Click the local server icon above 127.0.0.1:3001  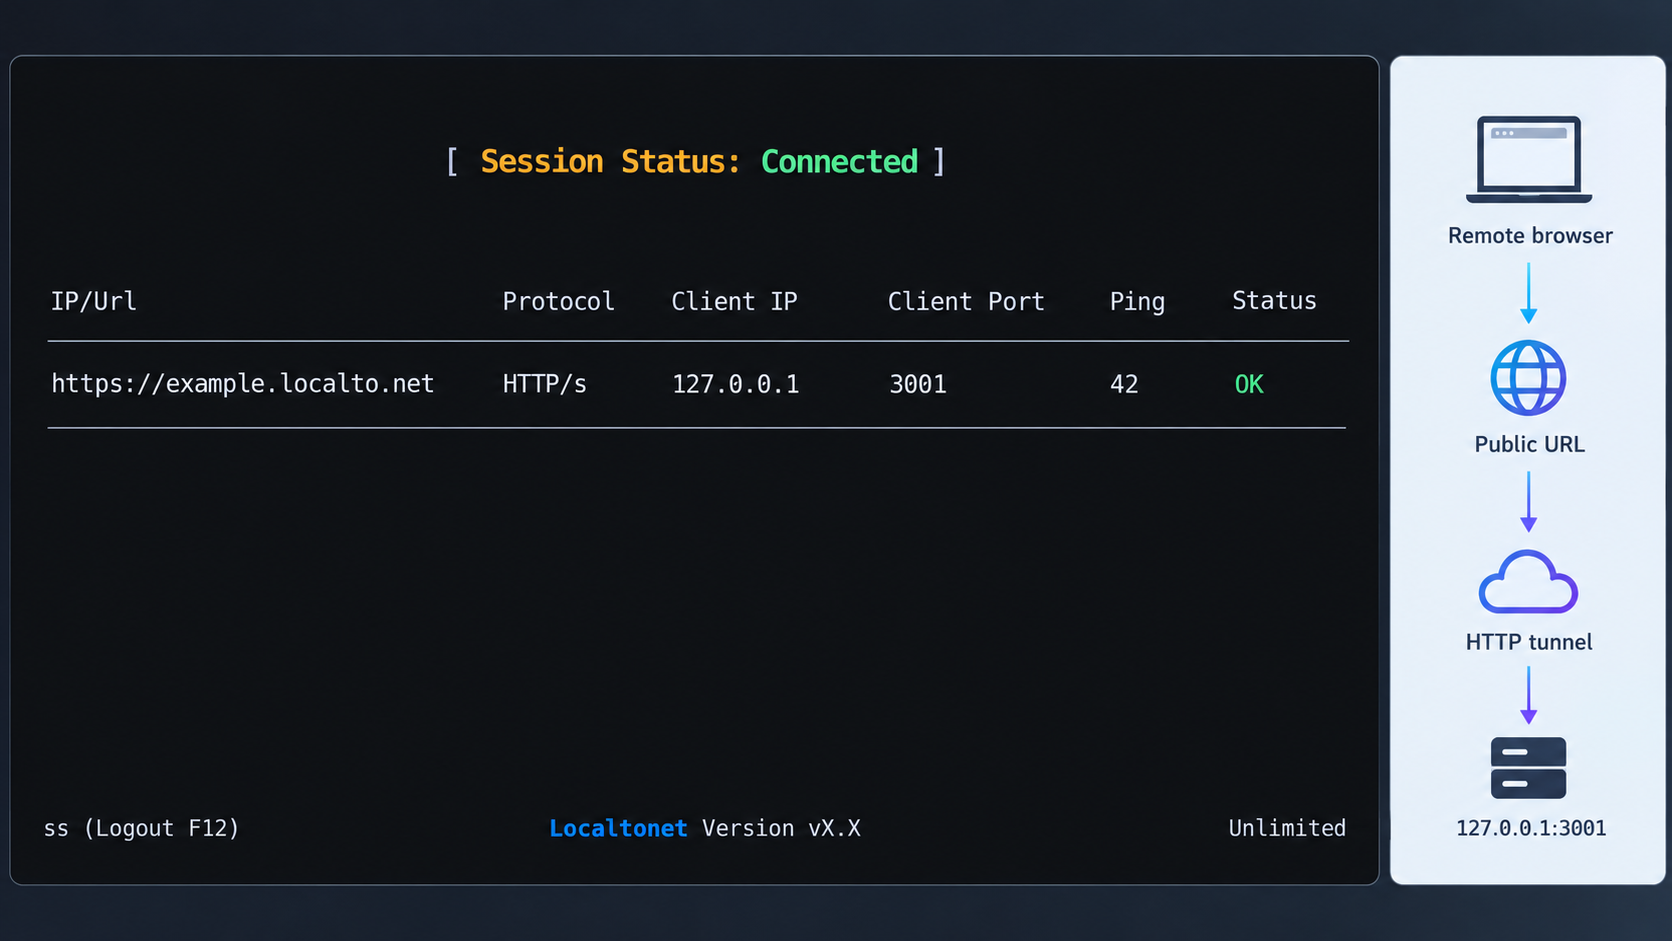(1528, 768)
